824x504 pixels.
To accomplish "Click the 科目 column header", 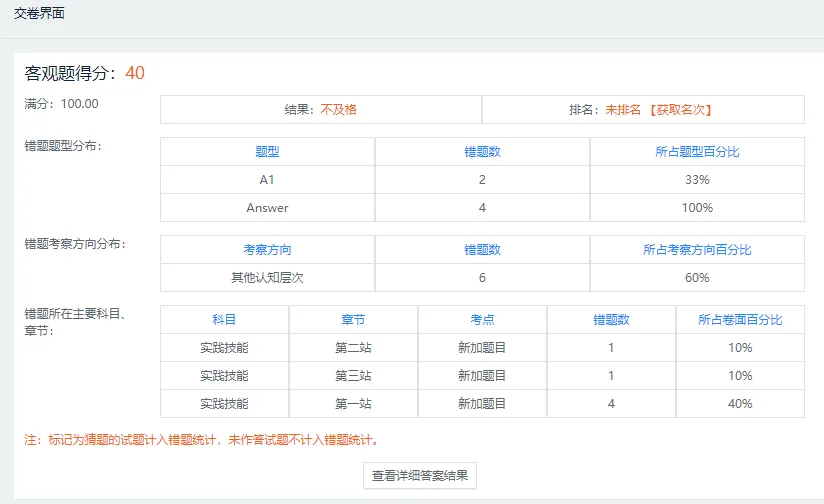I will (224, 320).
